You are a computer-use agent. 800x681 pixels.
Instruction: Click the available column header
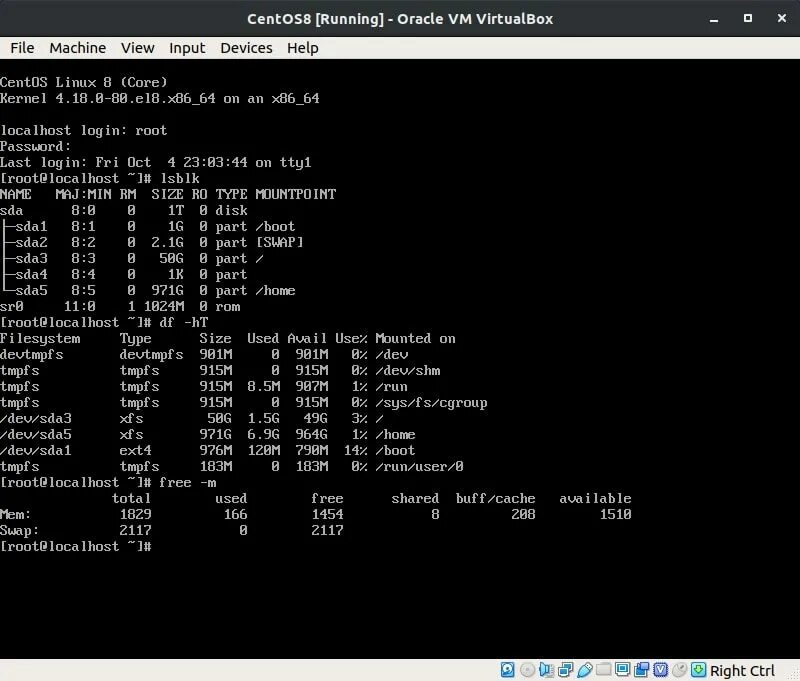(595, 498)
